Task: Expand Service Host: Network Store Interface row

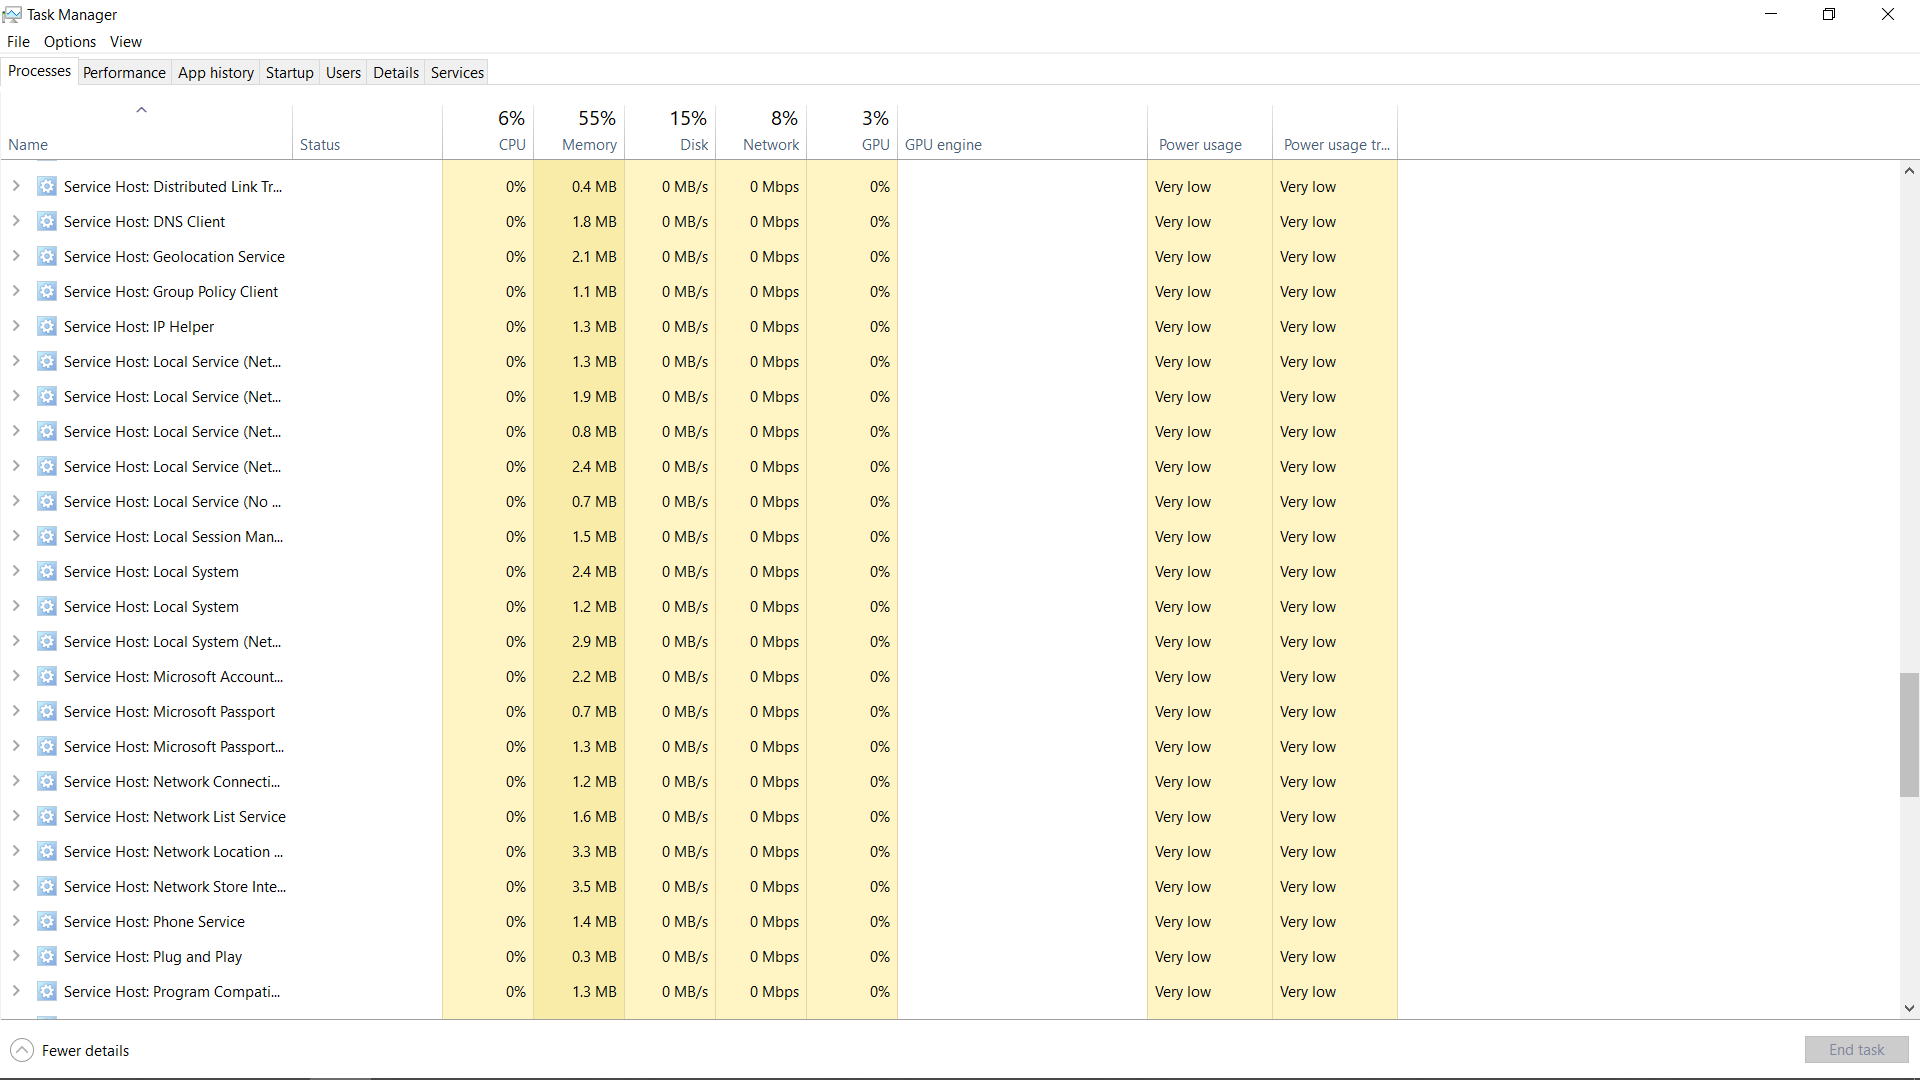Action: [x=16, y=886]
